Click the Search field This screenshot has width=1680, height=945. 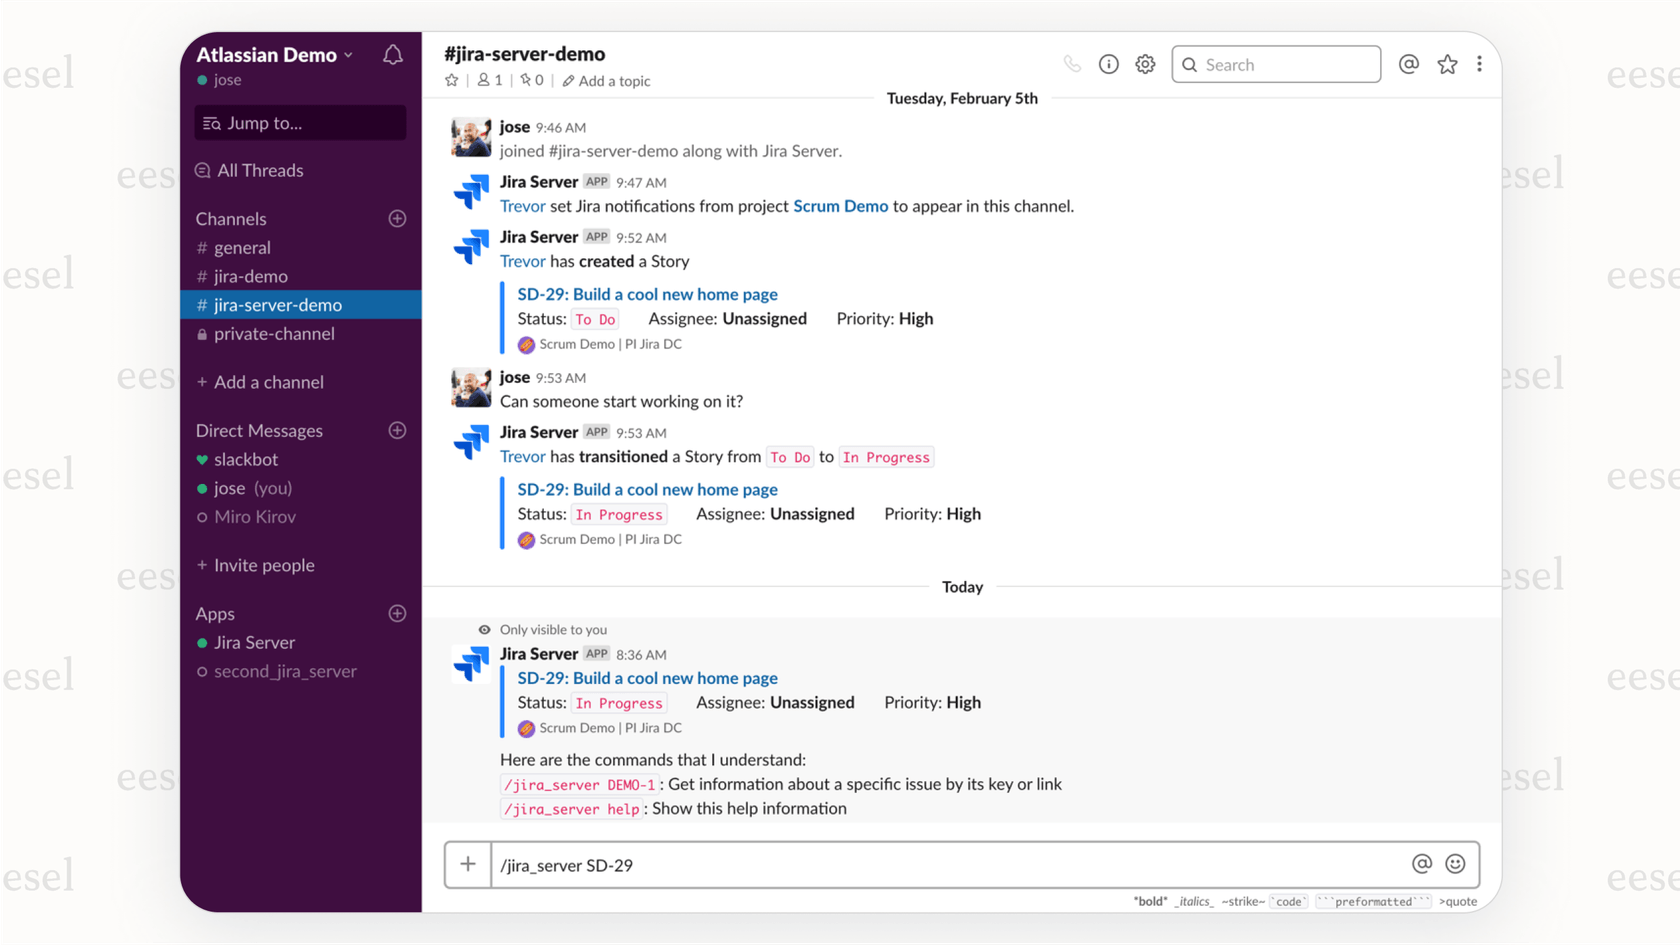[x=1276, y=63]
